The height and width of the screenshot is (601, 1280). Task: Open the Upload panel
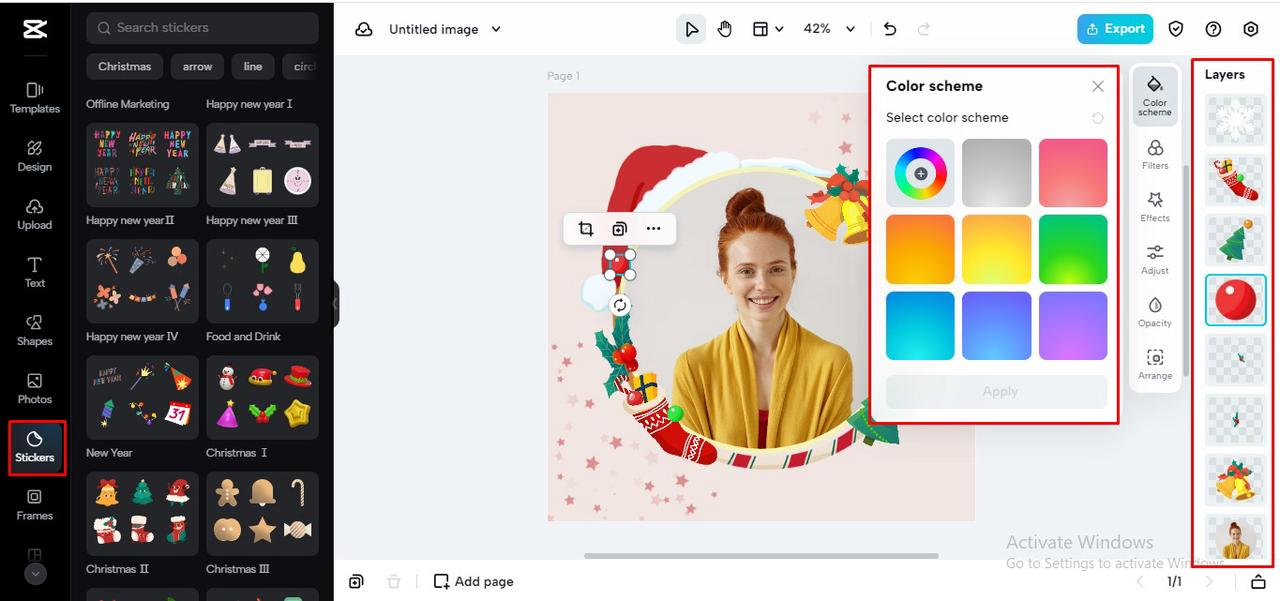coord(35,213)
